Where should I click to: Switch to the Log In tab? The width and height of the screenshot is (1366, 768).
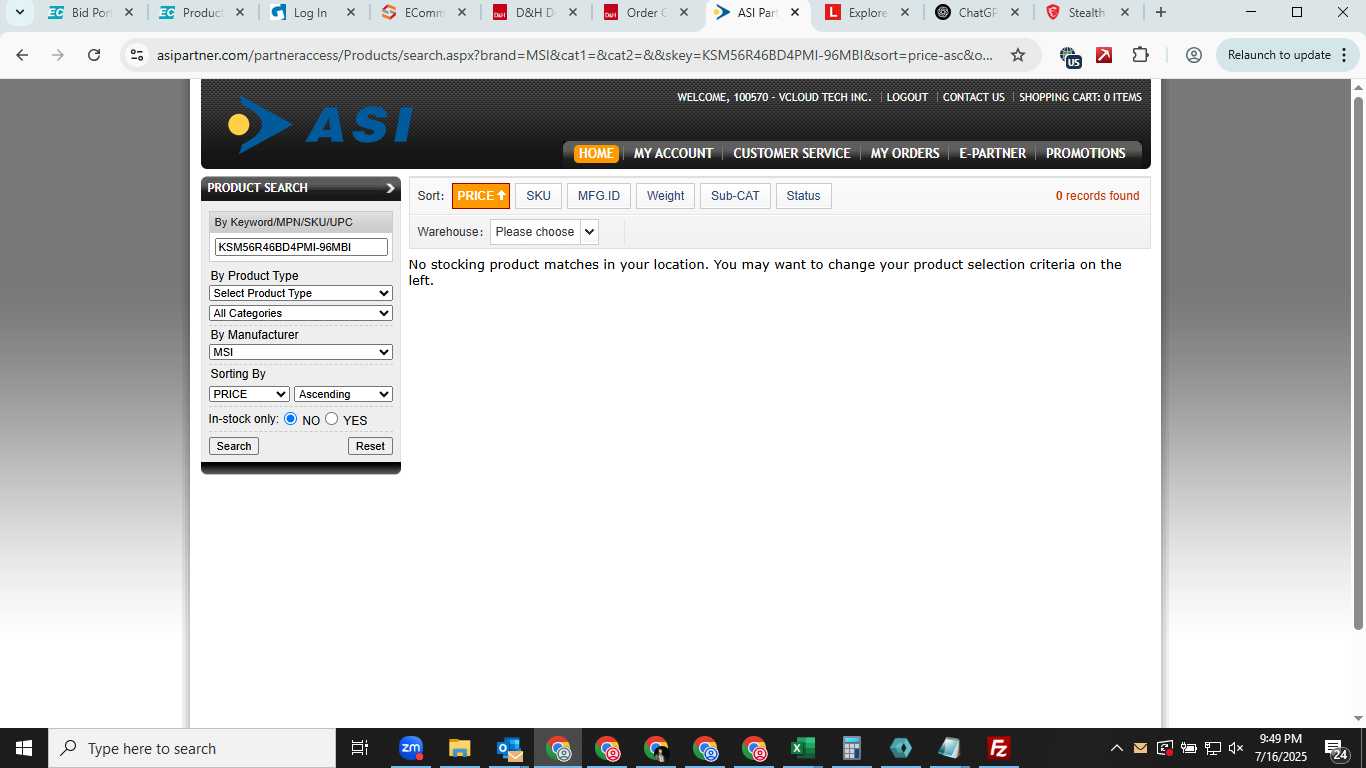[310, 12]
